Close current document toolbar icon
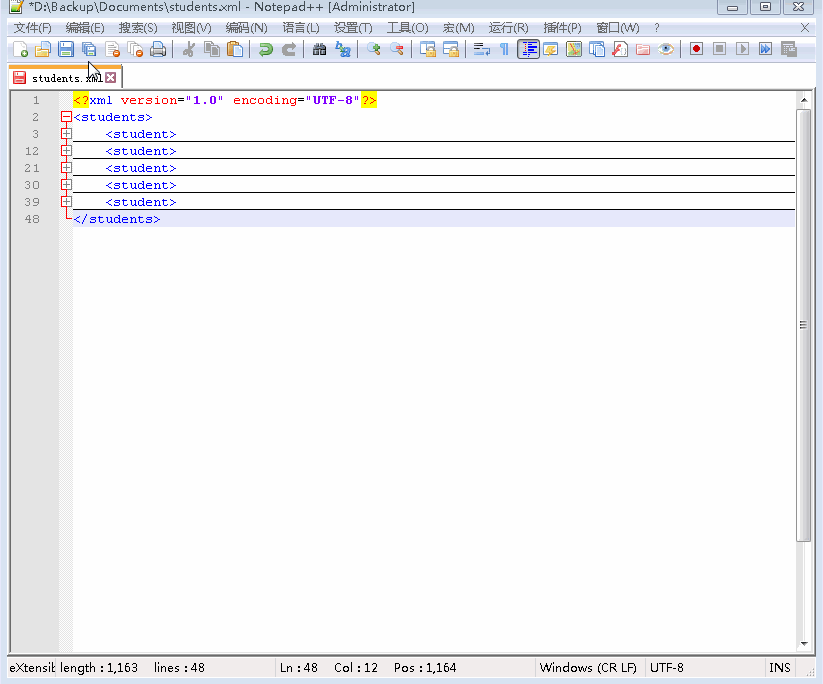This screenshot has width=823, height=684. tap(112, 49)
